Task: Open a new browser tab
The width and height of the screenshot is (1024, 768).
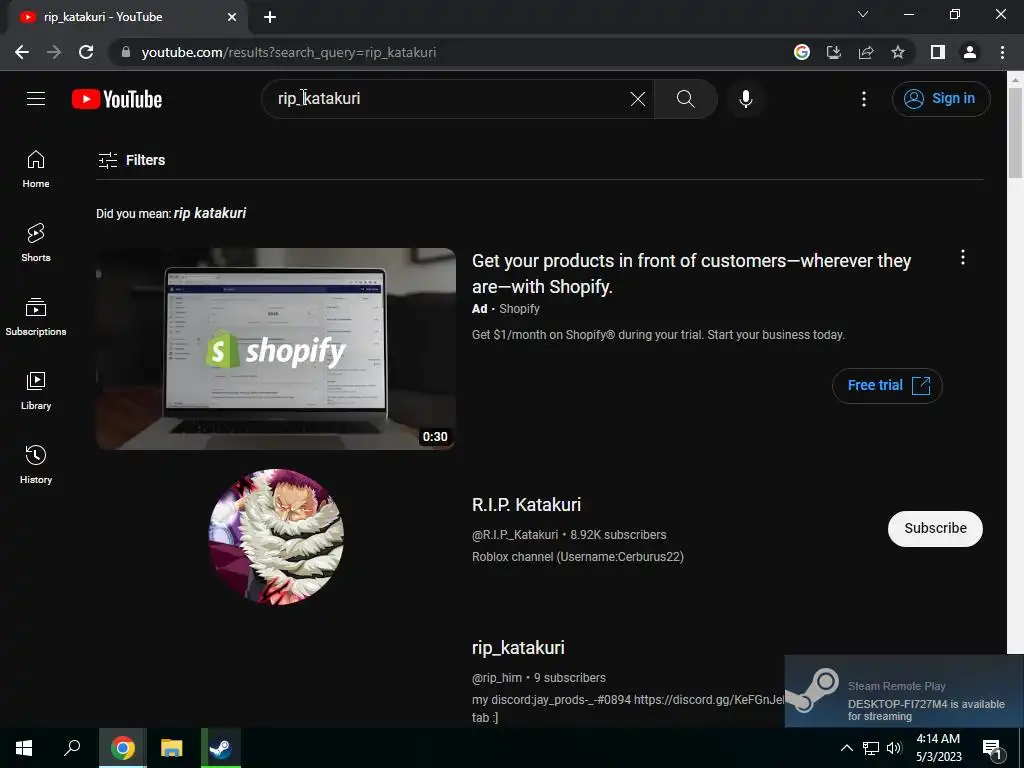Action: click(270, 18)
